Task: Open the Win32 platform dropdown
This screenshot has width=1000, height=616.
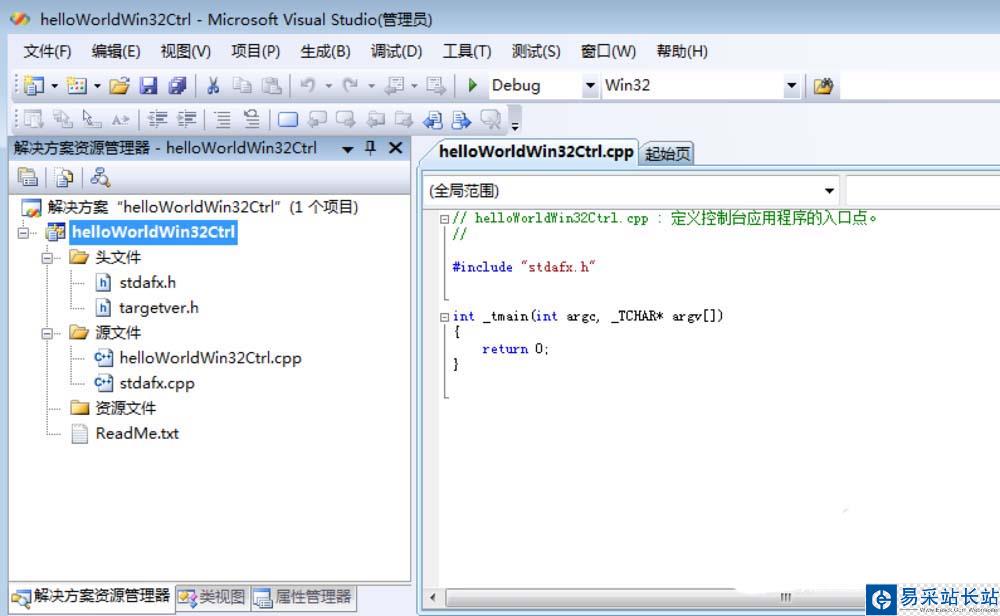Action: (x=791, y=85)
